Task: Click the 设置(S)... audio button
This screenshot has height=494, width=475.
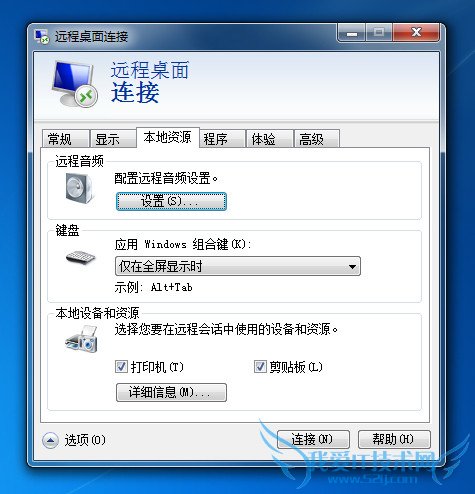Action: click(x=171, y=201)
